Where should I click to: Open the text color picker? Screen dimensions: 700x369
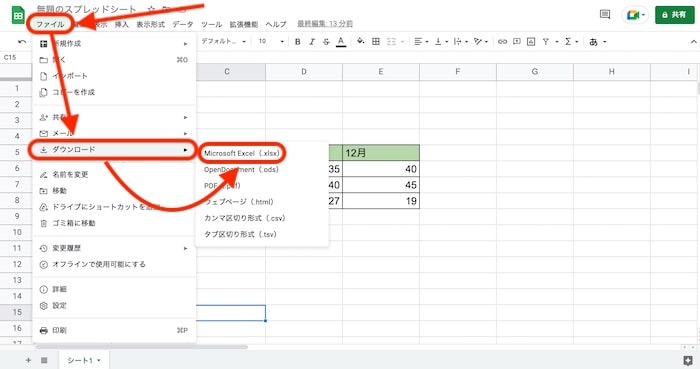point(341,42)
